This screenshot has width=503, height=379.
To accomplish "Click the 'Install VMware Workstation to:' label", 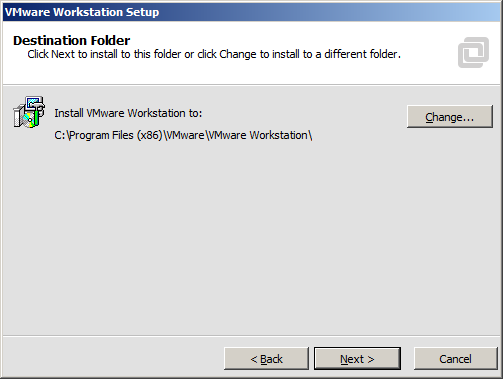I will (128, 113).
